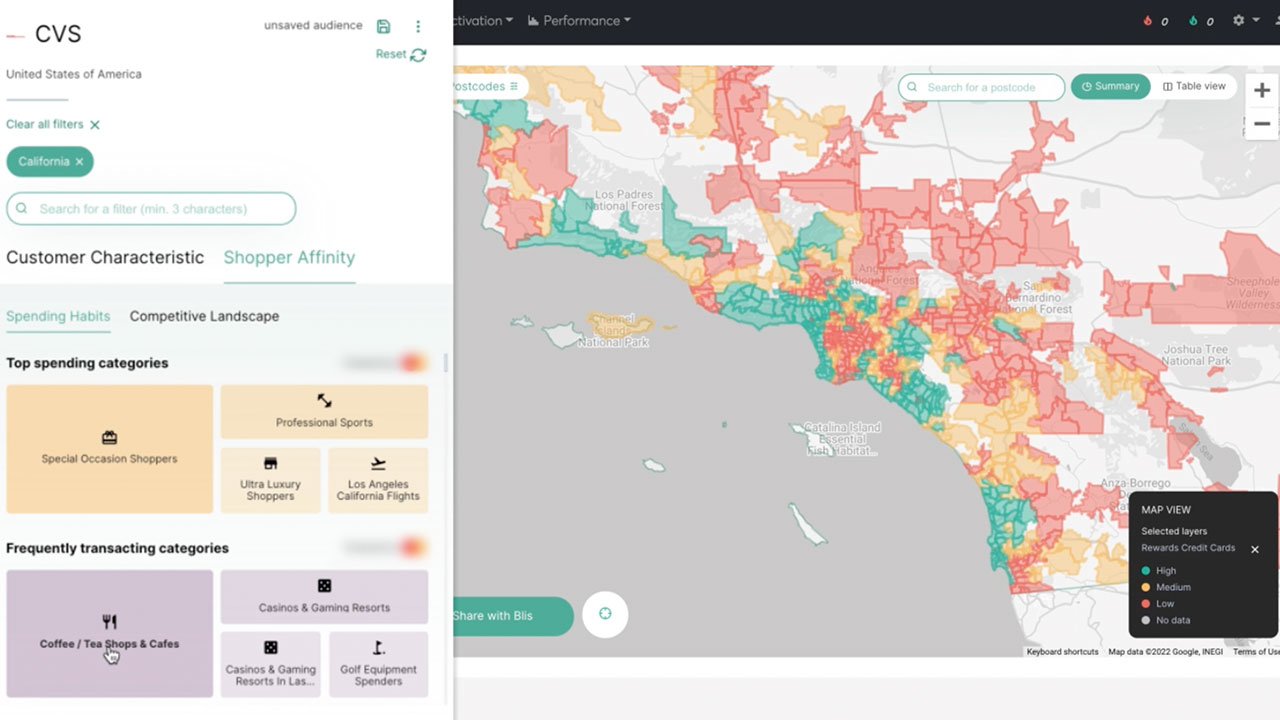Click the Clear all filters link

(x=44, y=124)
